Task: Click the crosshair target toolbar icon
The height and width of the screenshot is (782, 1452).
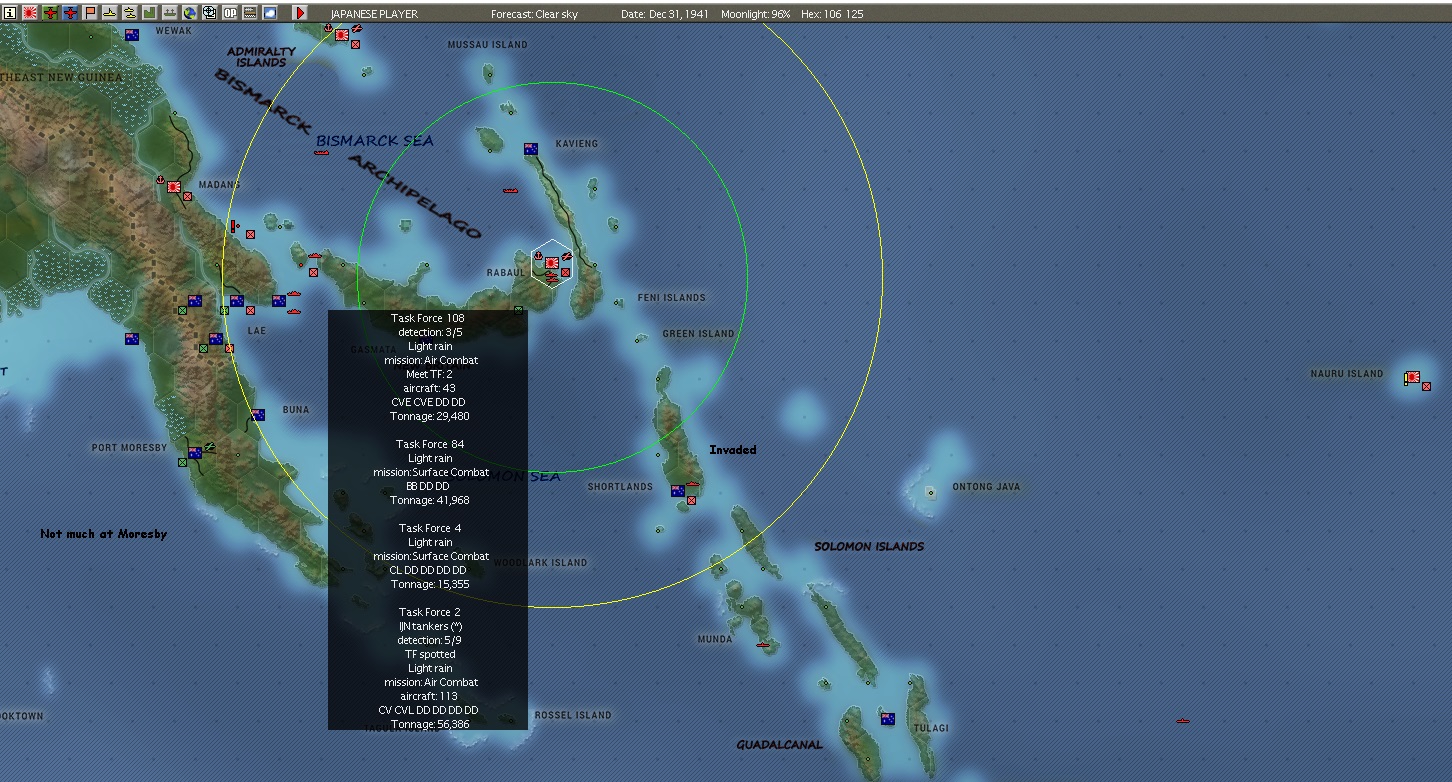Action: point(210,13)
